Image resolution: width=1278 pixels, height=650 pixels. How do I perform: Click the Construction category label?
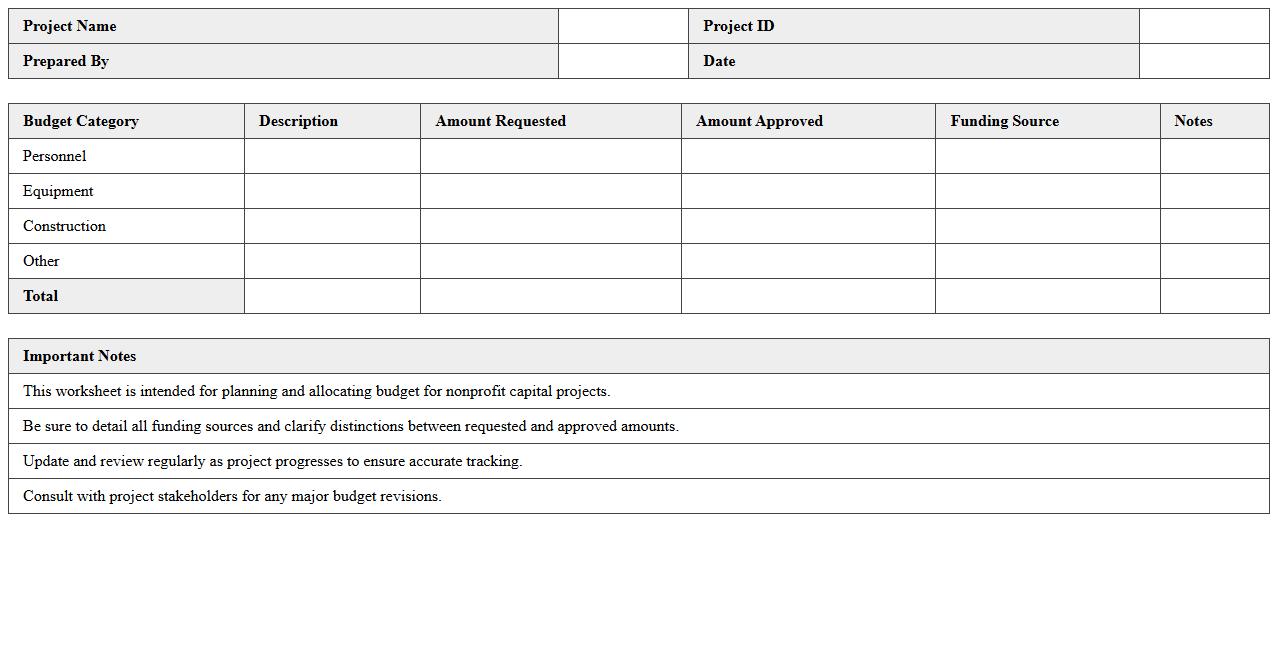64,226
